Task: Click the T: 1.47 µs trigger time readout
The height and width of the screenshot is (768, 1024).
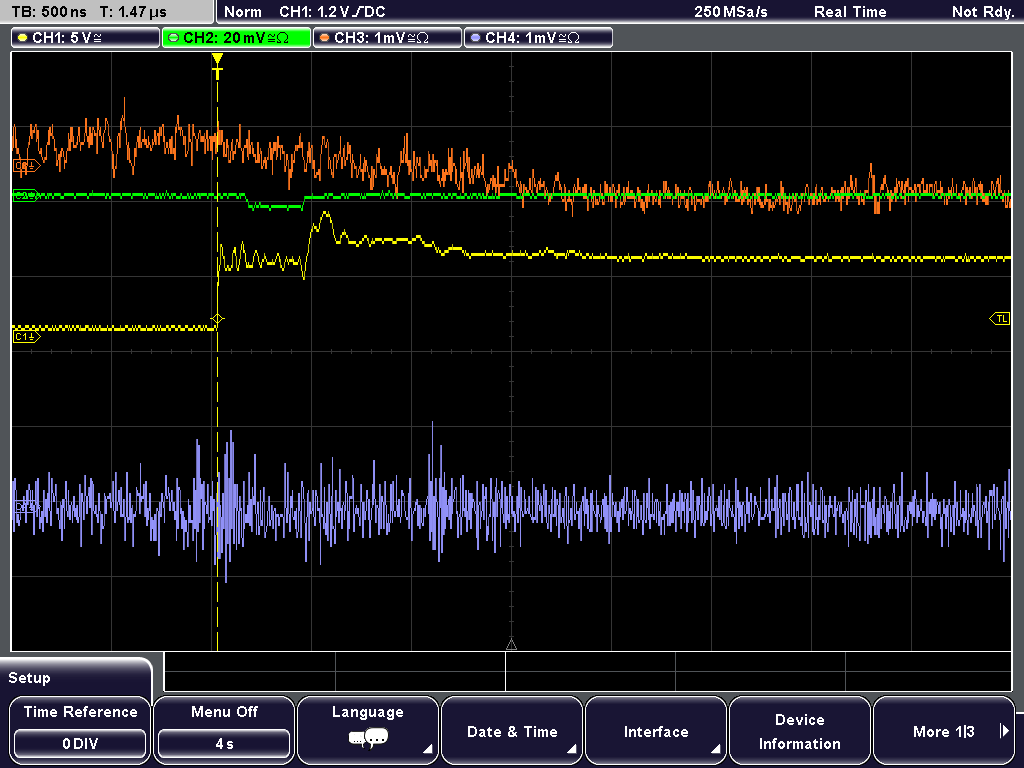Action: 133,12
